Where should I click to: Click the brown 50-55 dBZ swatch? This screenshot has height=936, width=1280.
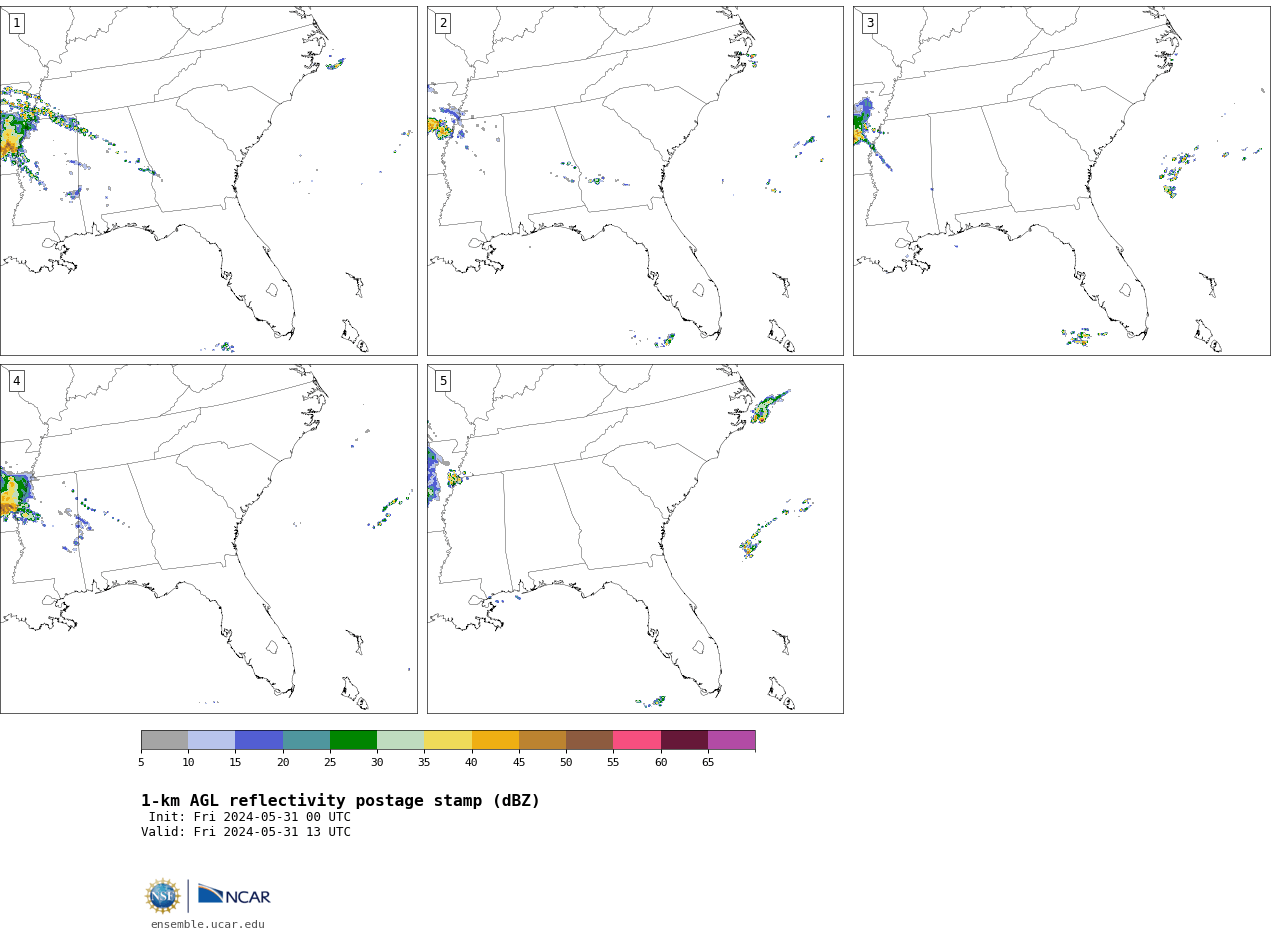590,740
